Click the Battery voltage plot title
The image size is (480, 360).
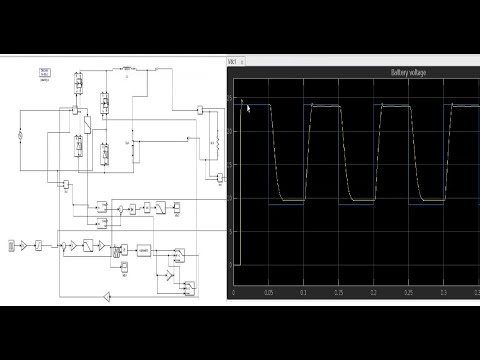click(408, 72)
